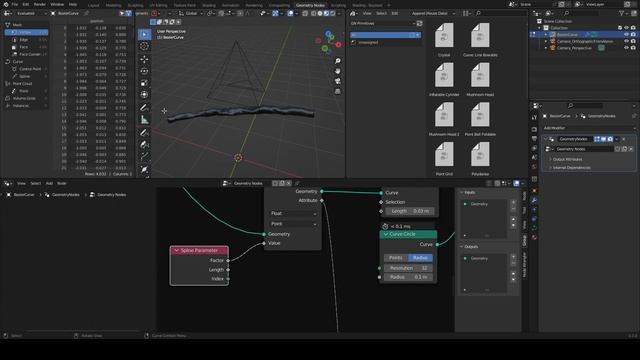Toggle BezierCurve visibility eye in outliner
The image size is (640, 360).
coord(627,35)
